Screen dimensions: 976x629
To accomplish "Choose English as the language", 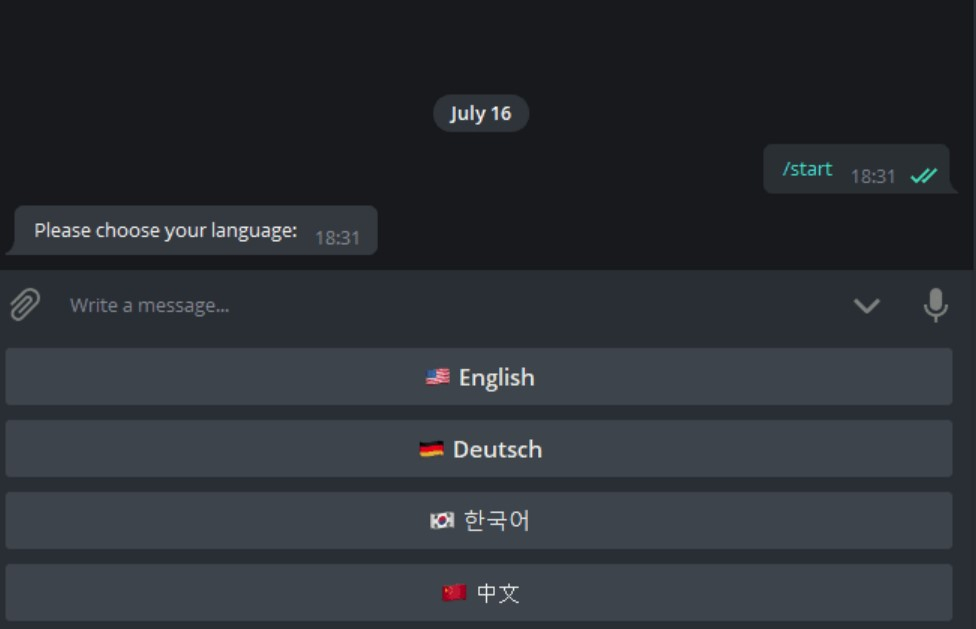I will 479,377.
